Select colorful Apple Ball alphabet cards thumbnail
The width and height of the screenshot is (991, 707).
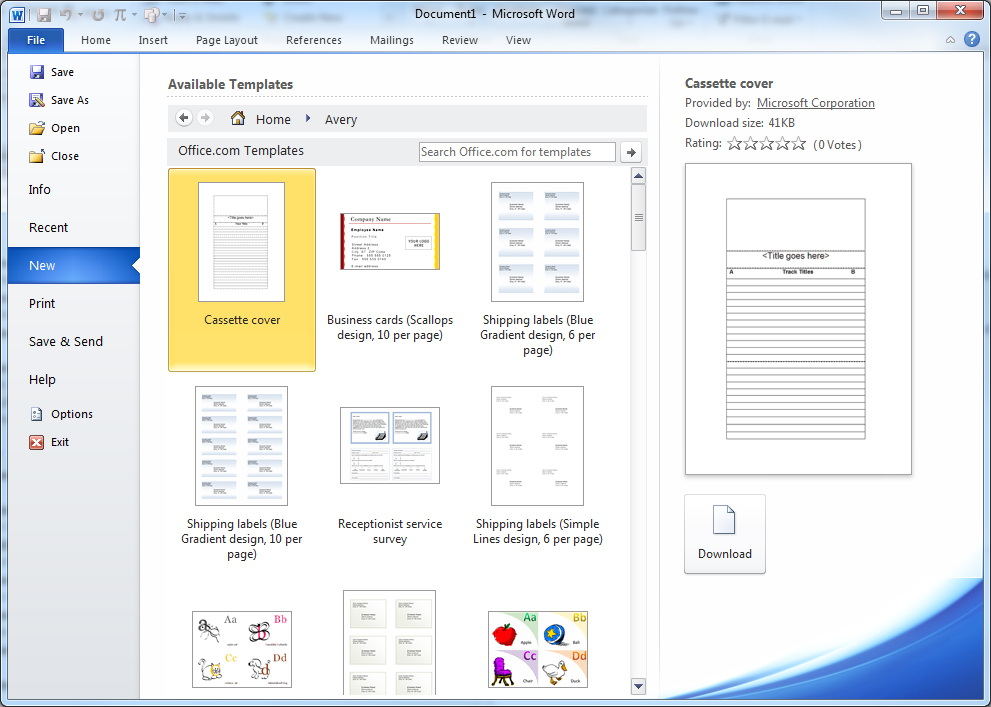pyautogui.click(x=538, y=649)
